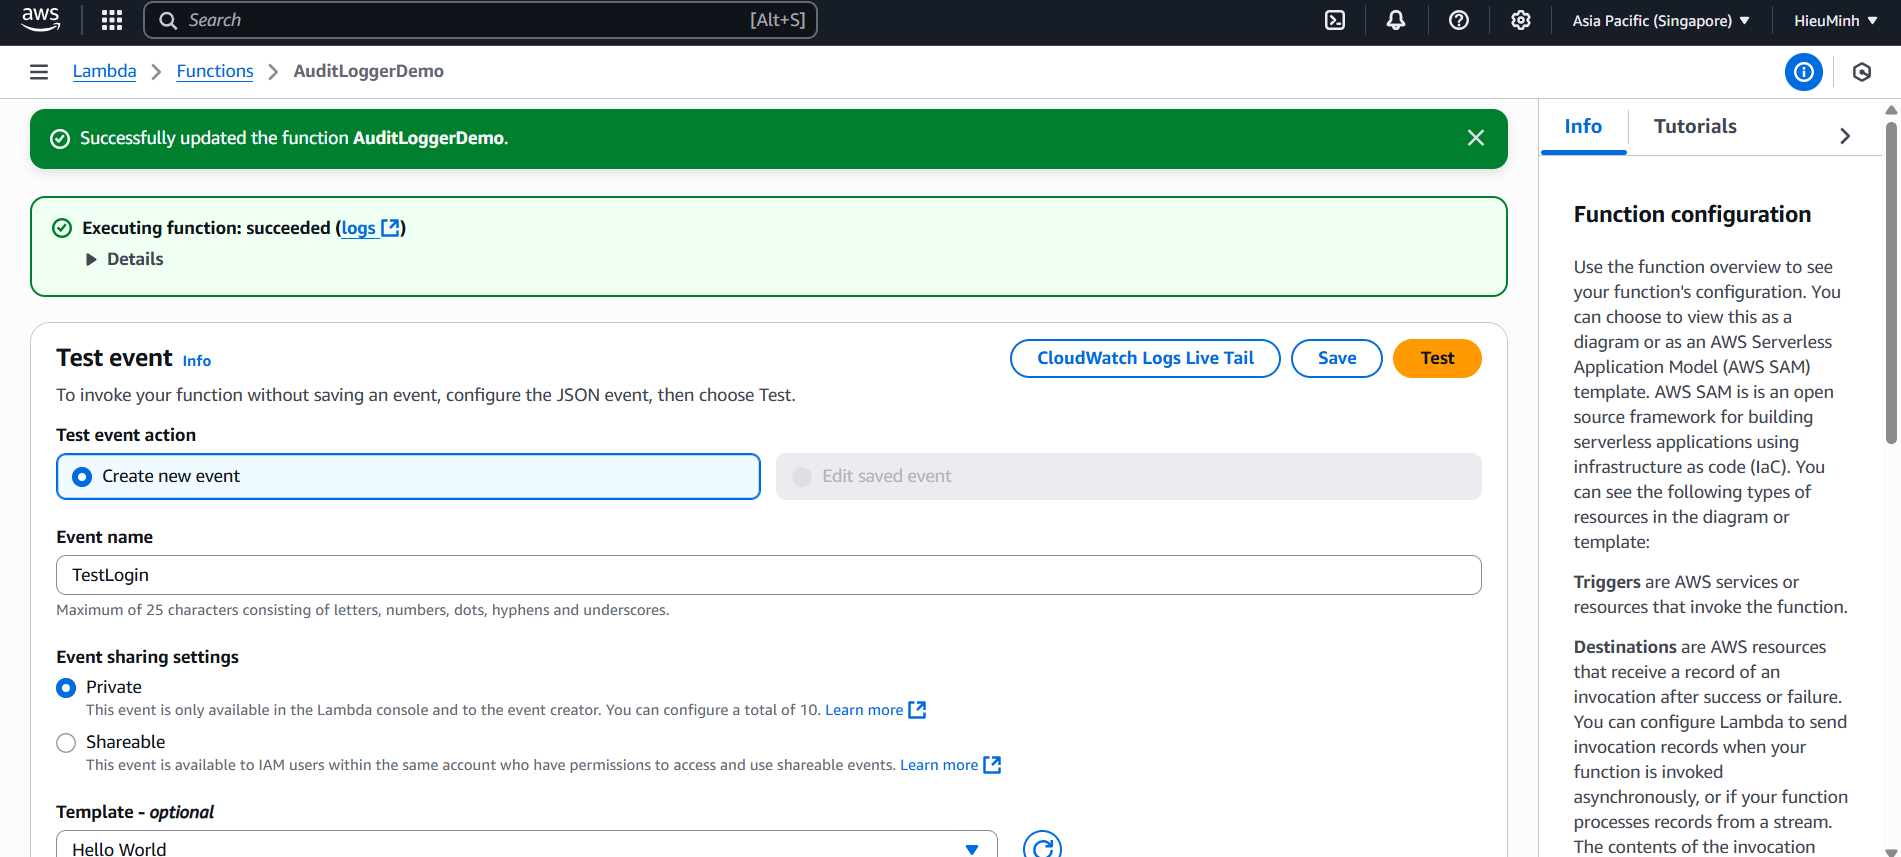Open the help question mark menu
Screen dimensions: 1901x857
pos(1459,20)
